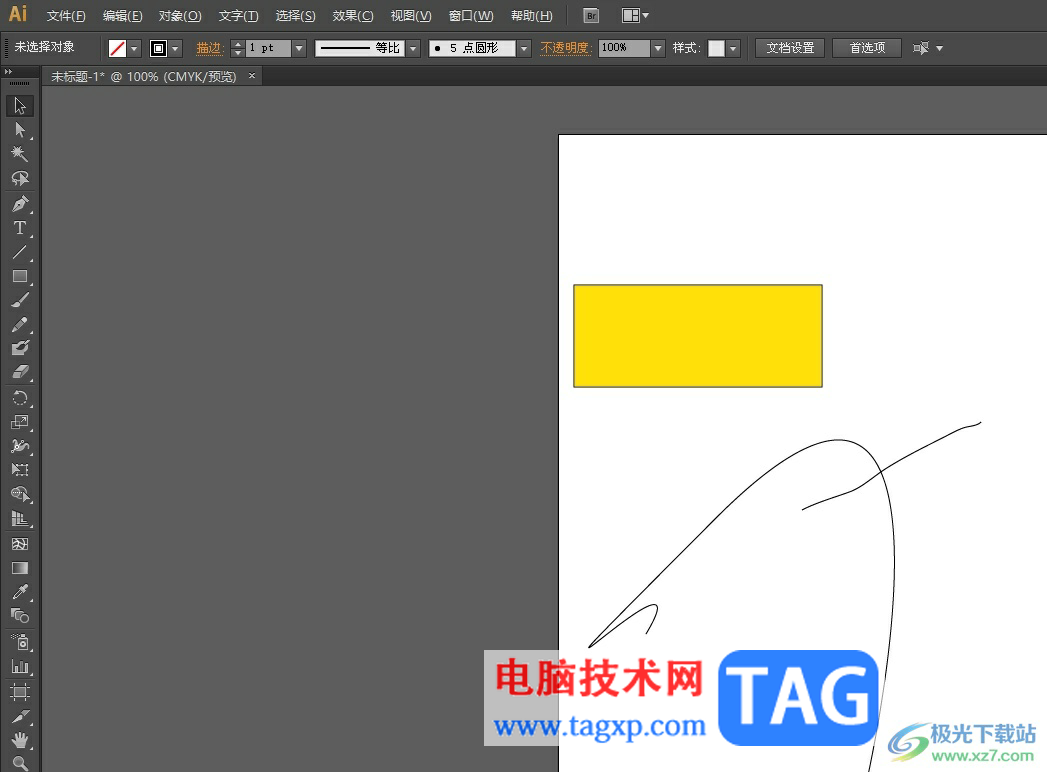The image size is (1047, 772).
Task: Select the Mesh tool
Action: 20,544
